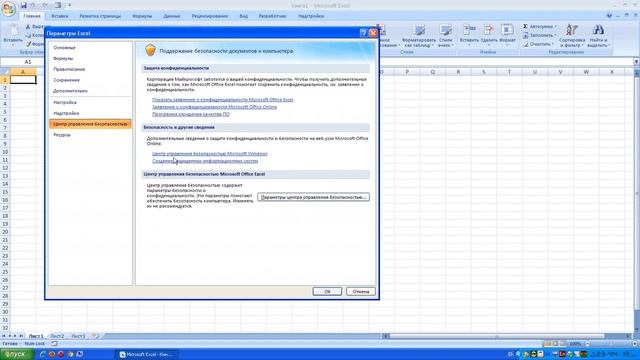The height and width of the screenshot is (360, 640).
Task: Click the Вставить paste icon in ribbon
Action: coord(13,31)
